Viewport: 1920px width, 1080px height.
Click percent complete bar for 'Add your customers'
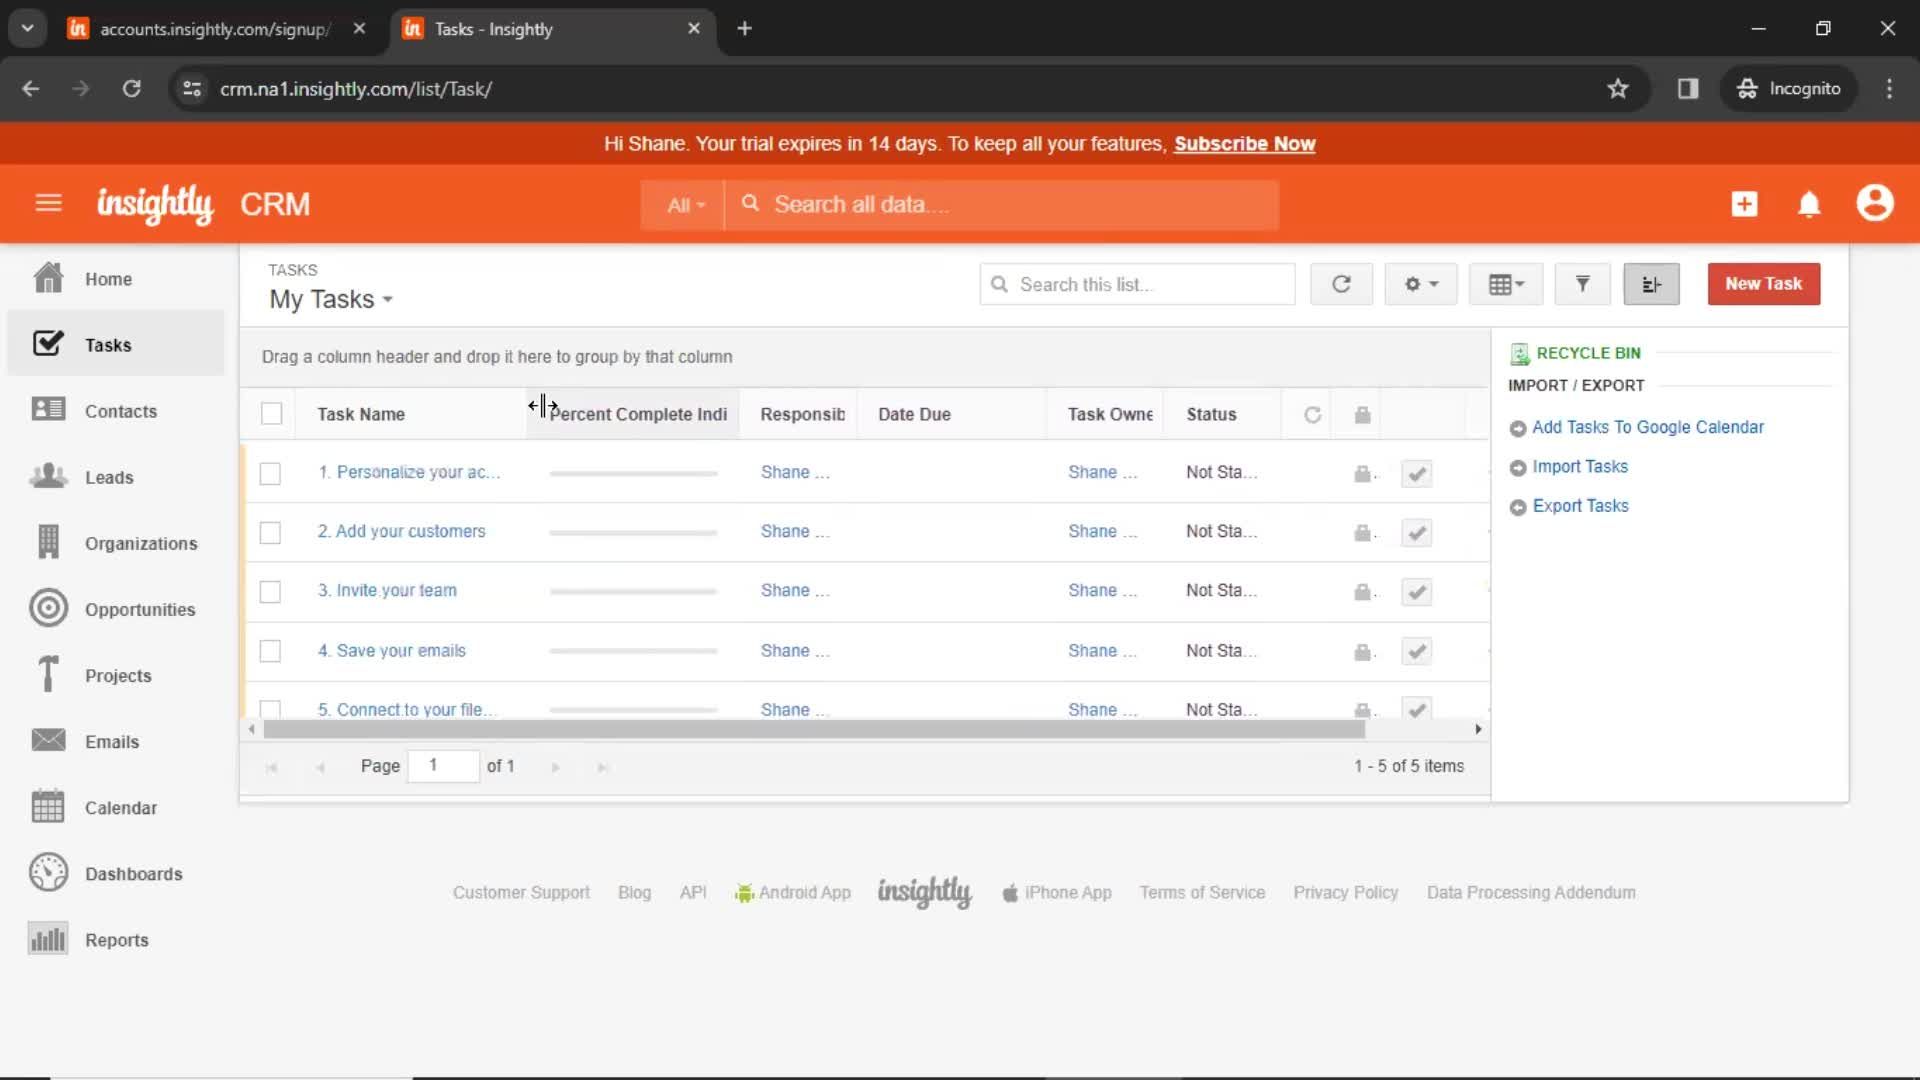(633, 532)
